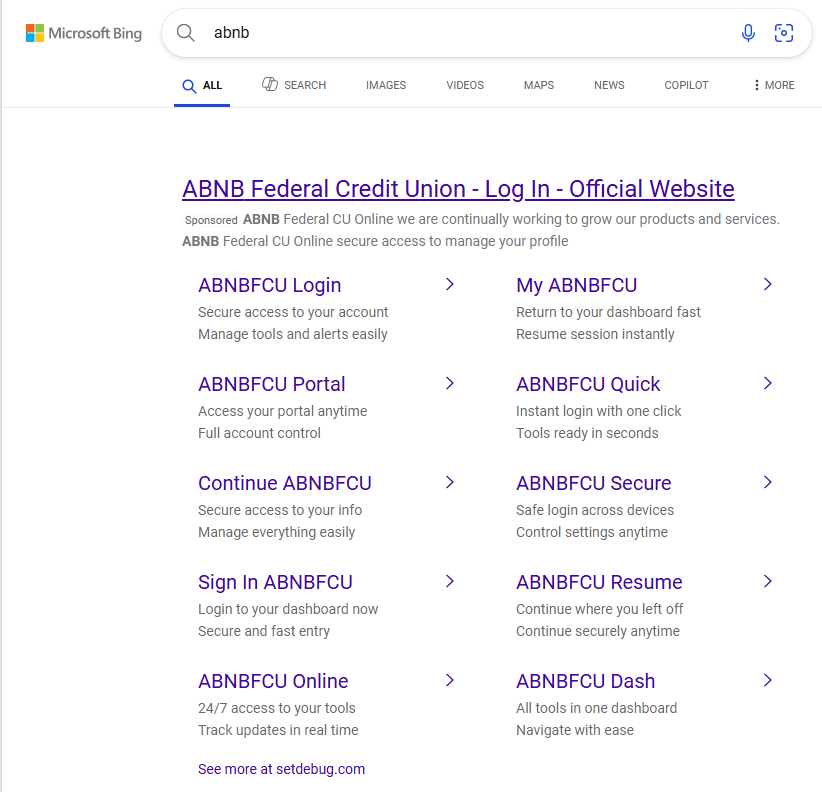Click See more at setdebug.com
The width and height of the screenshot is (822, 792).
[282, 769]
